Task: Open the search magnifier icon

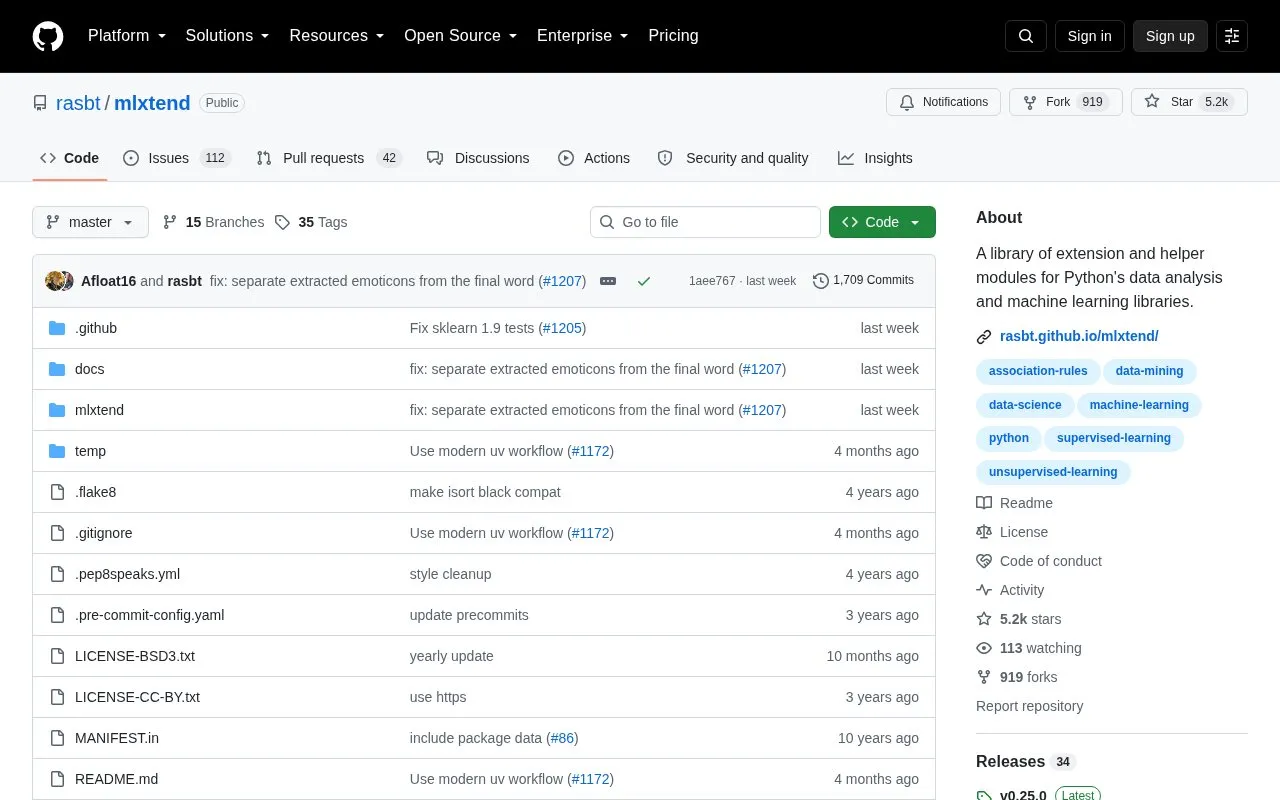Action: (1026, 36)
